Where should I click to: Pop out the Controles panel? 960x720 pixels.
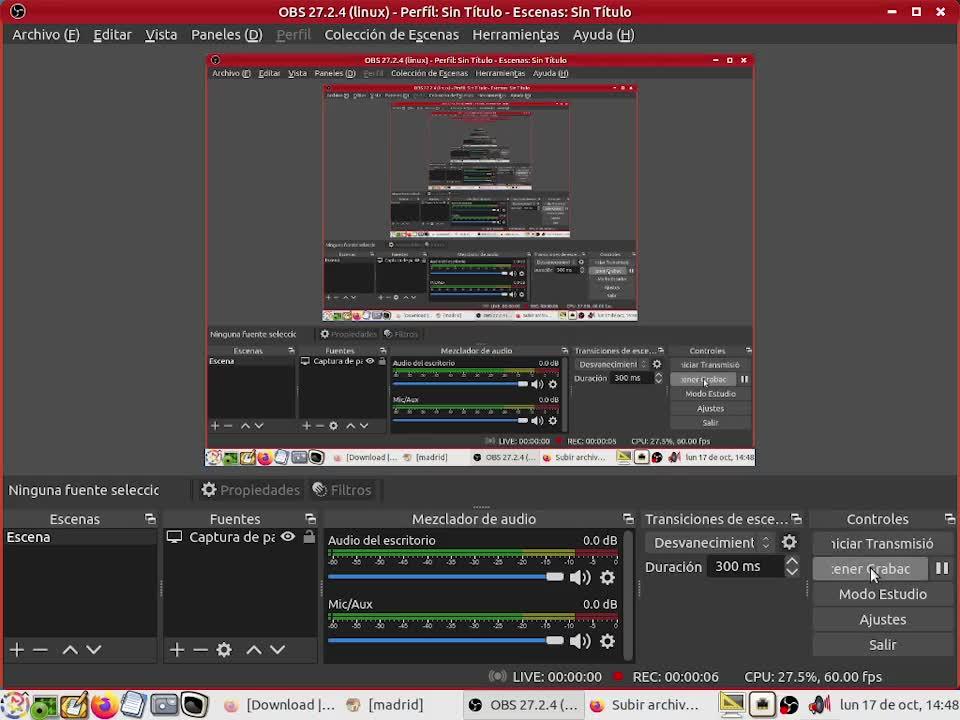coord(950,519)
